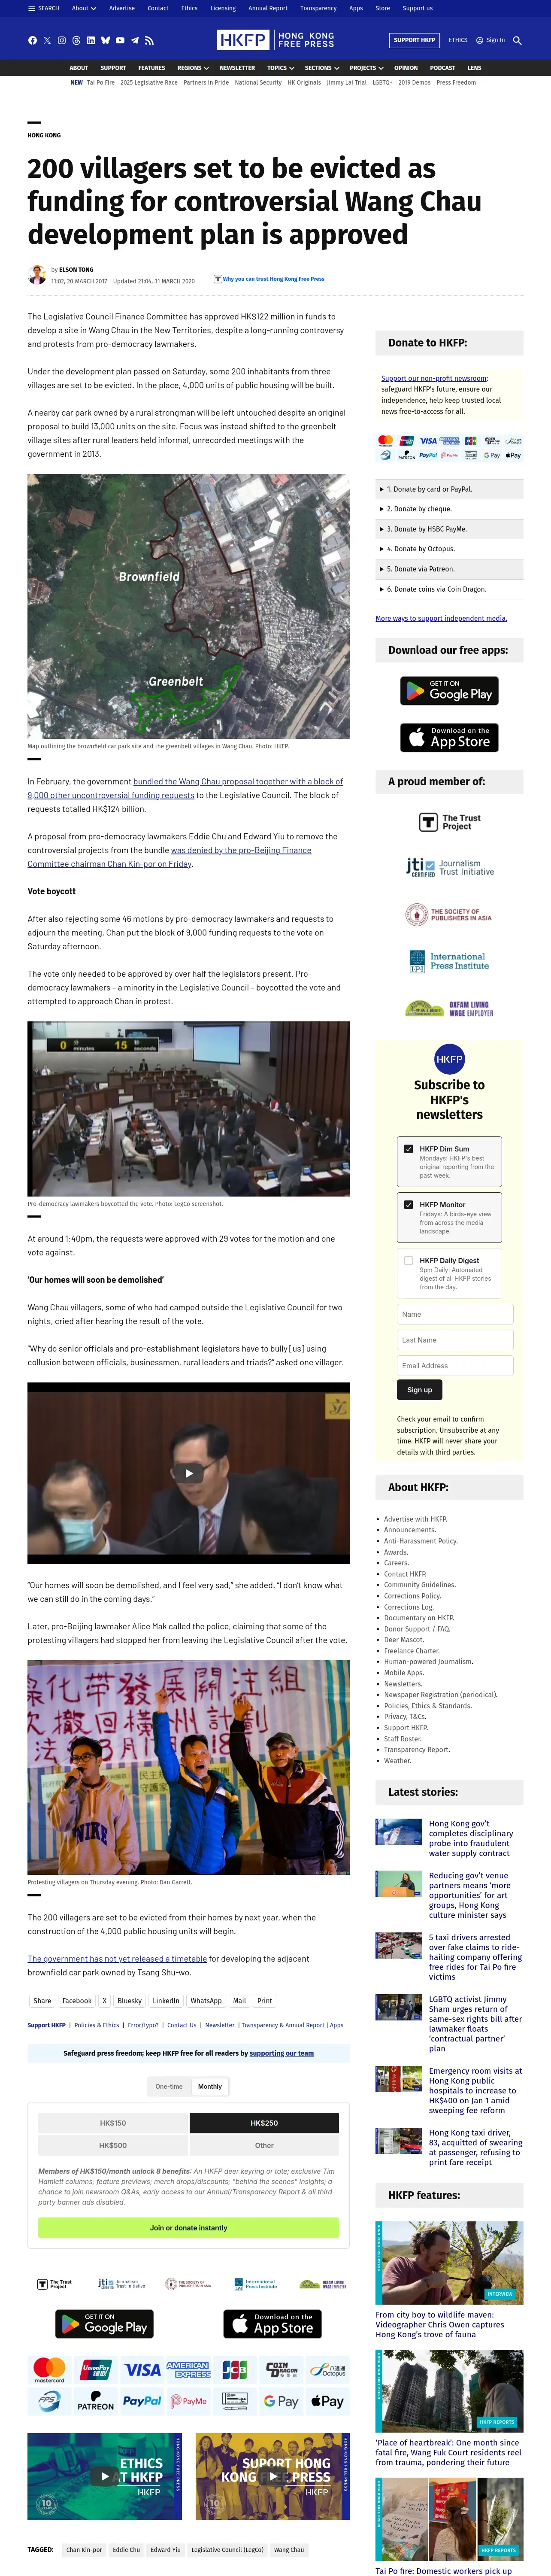Click the Sign In user icon
This screenshot has width=551, height=2576.
tap(491, 40)
